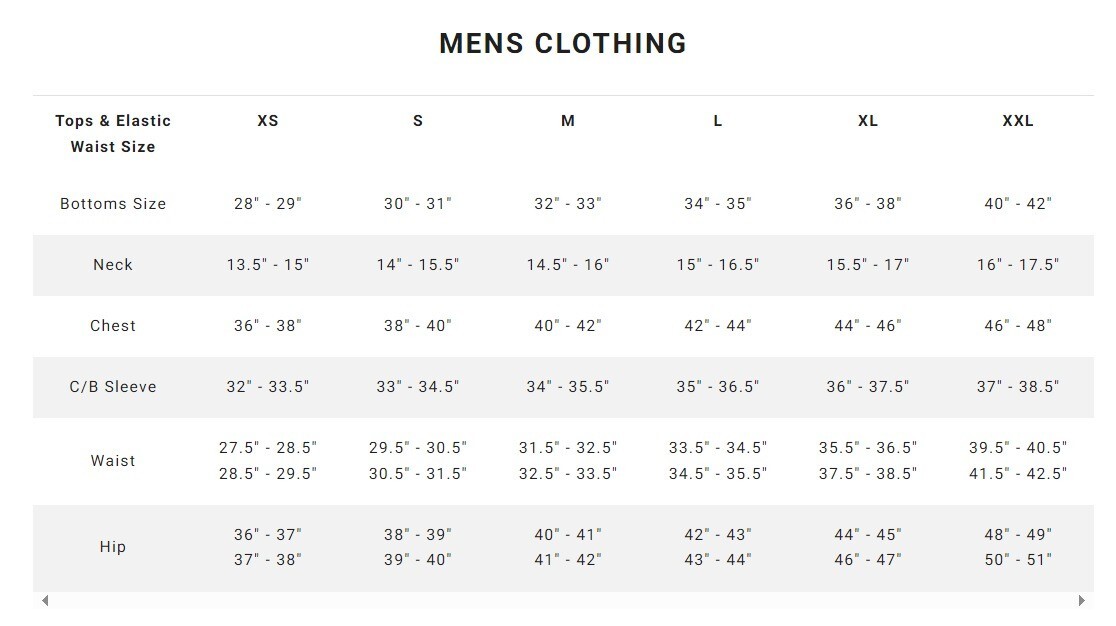Select the S size column header
Image resolution: width=1116 pixels, height=626 pixels.
[x=418, y=121]
